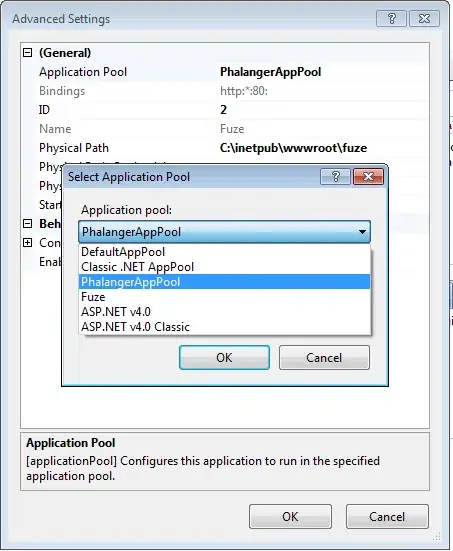
Task: Select DefaultAppPool from the list
Action: tap(225, 252)
